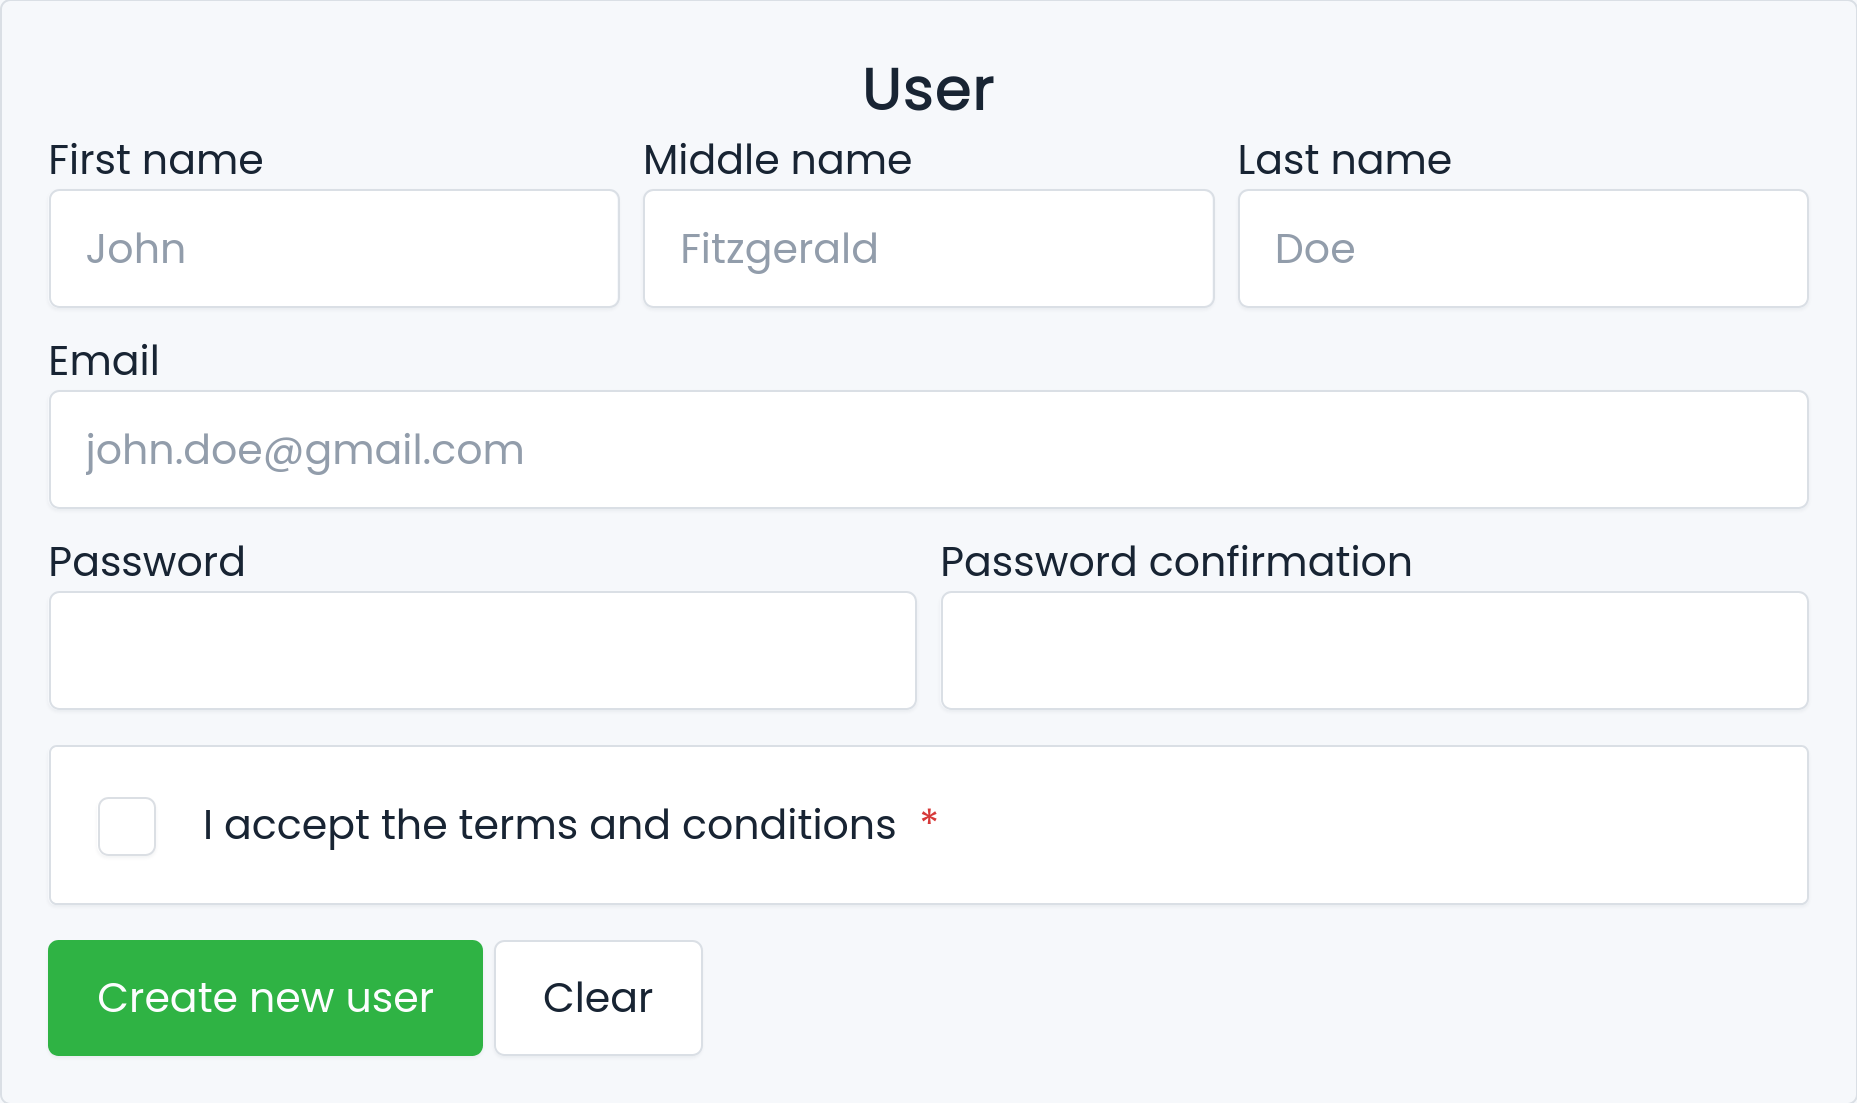This screenshot has height=1103, width=1857.
Task: Click the john.doe@gmail.com placeholder text
Action: point(305,450)
